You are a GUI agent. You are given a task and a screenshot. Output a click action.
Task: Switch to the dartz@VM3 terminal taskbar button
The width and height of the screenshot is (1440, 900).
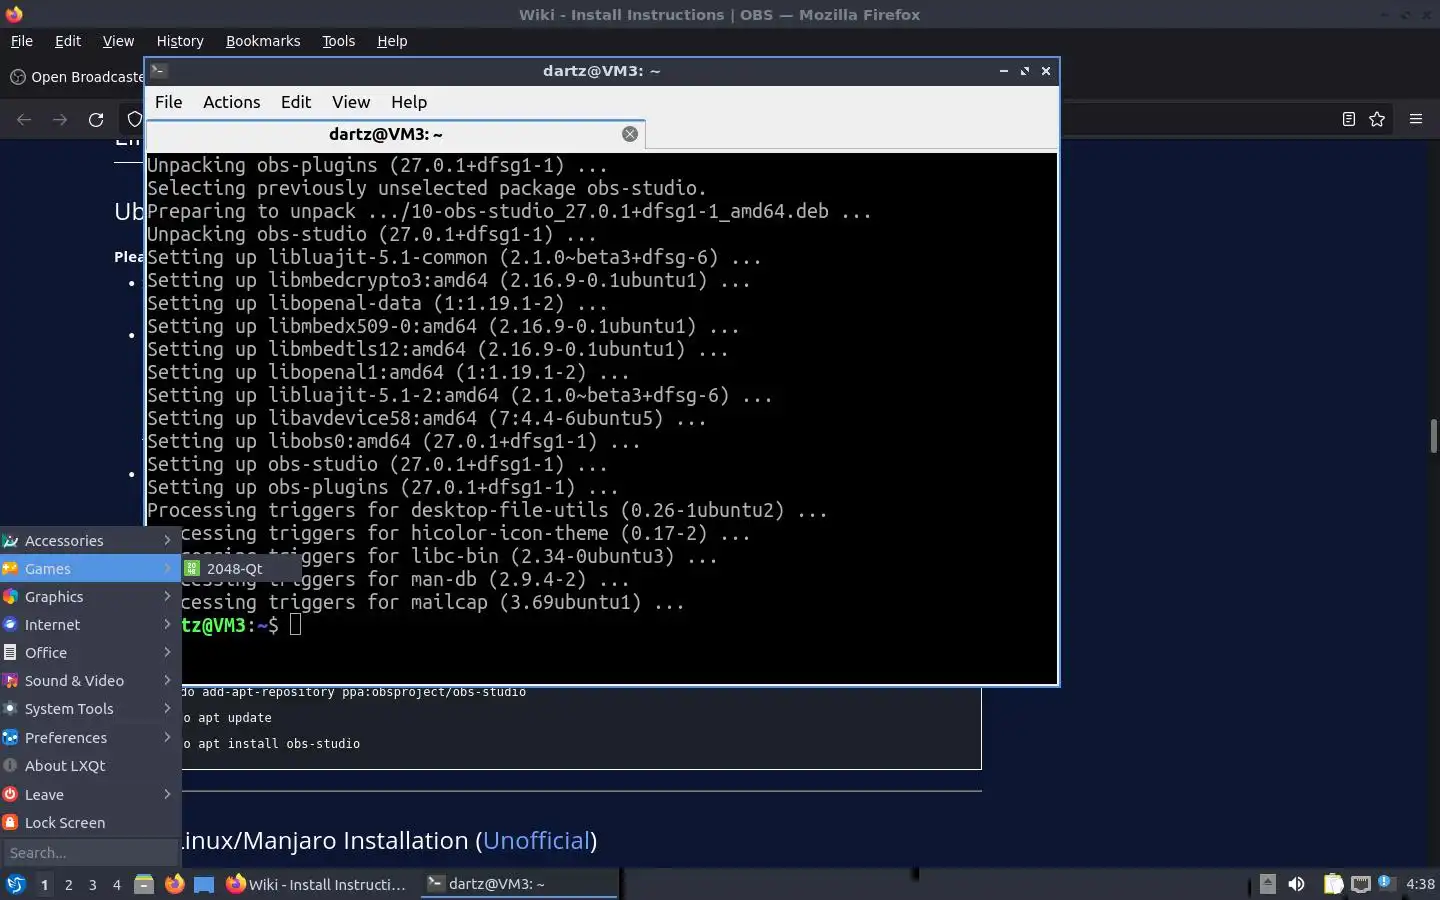(x=518, y=884)
